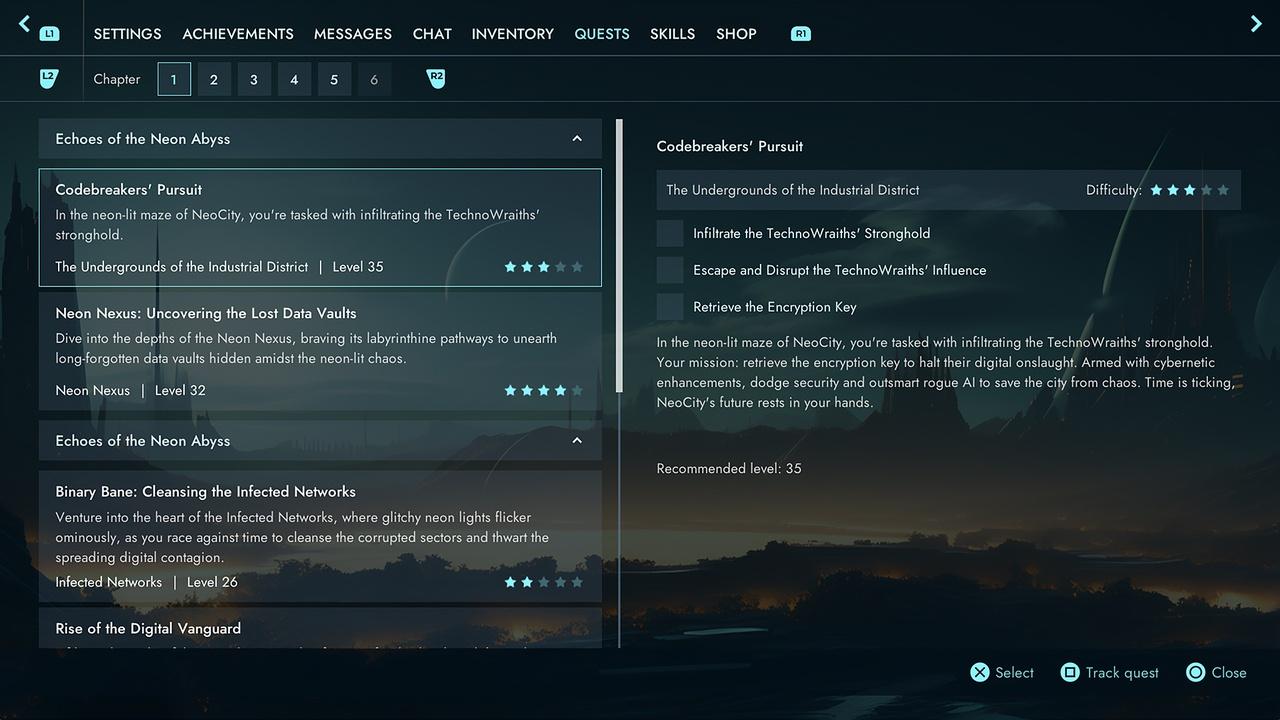The height and width of the screenshot is (720, 1280).
Task: Check Escape and Disrupt objective checkbox
Action: pos(670,270)
